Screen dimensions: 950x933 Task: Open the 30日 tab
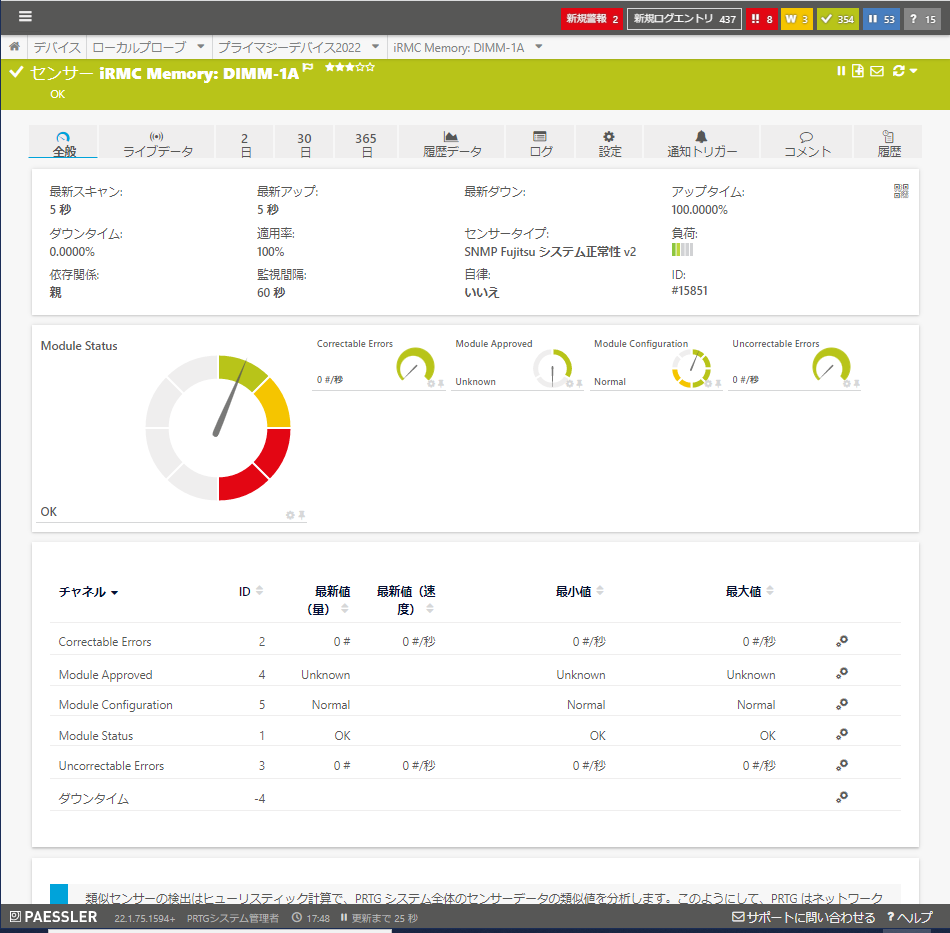tap(304, 144)
